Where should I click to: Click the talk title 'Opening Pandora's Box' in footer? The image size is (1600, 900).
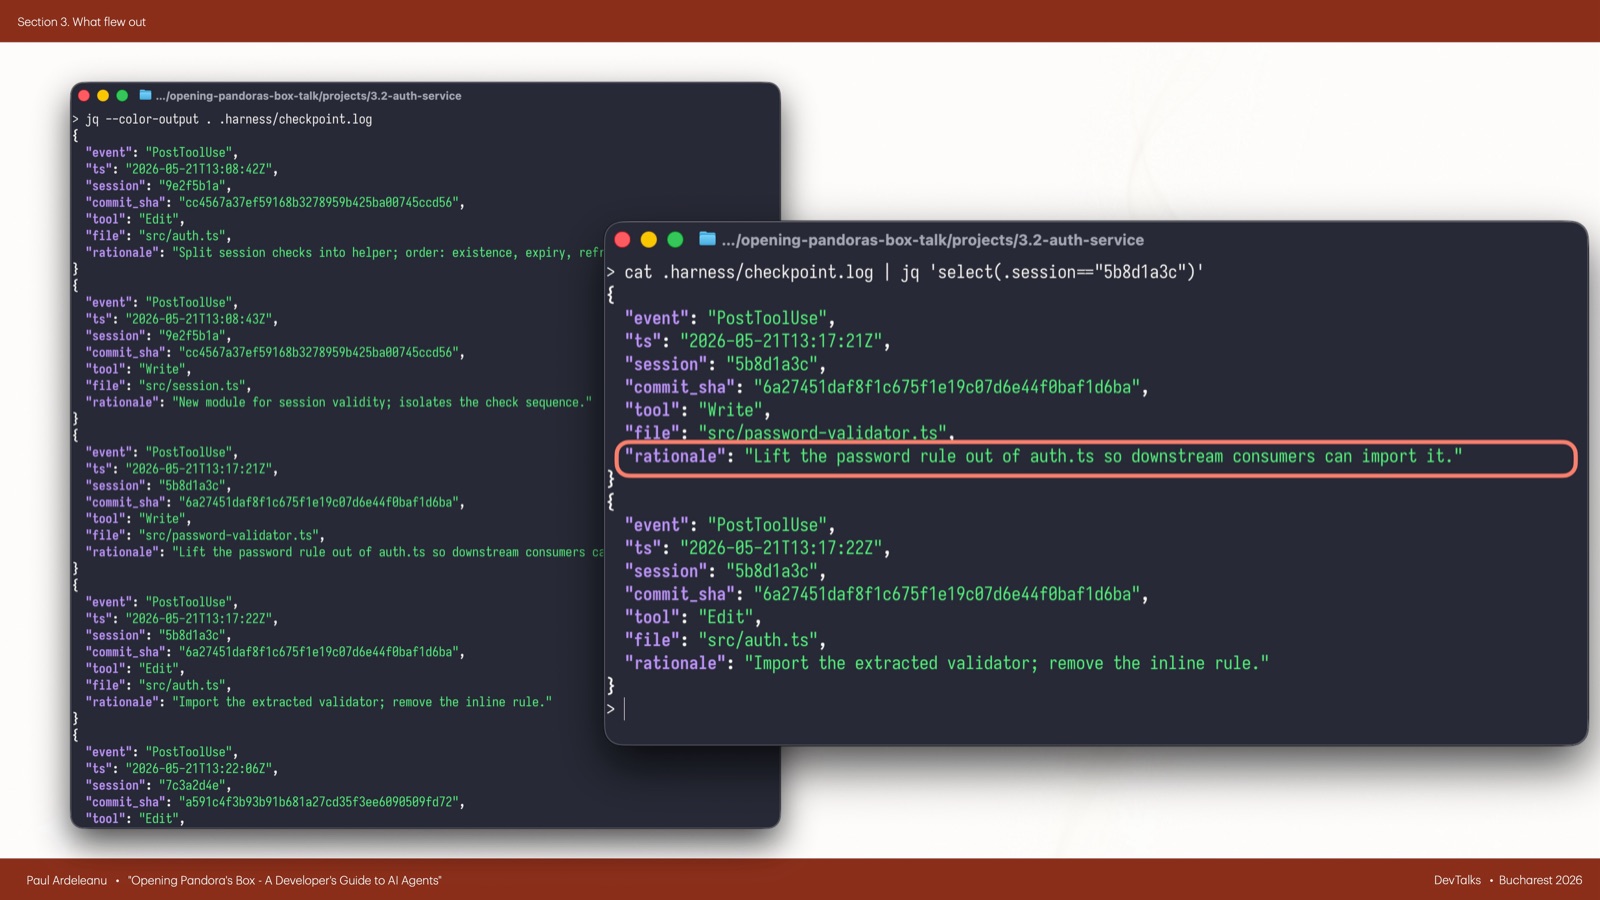(x=285, y=880)
